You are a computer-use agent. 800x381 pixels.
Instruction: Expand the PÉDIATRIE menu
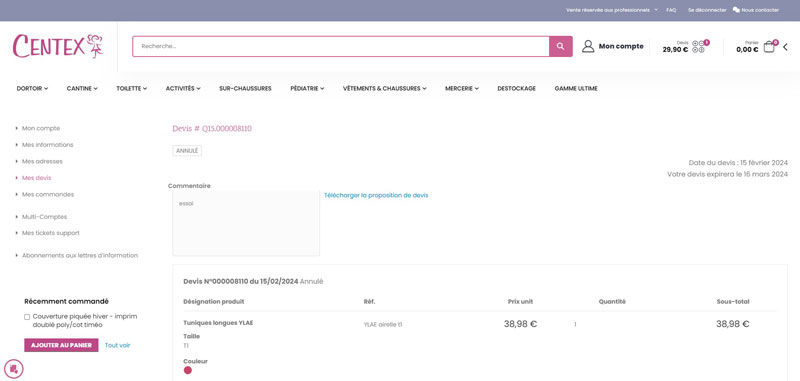pyautogui.click(x=307, y=88)
